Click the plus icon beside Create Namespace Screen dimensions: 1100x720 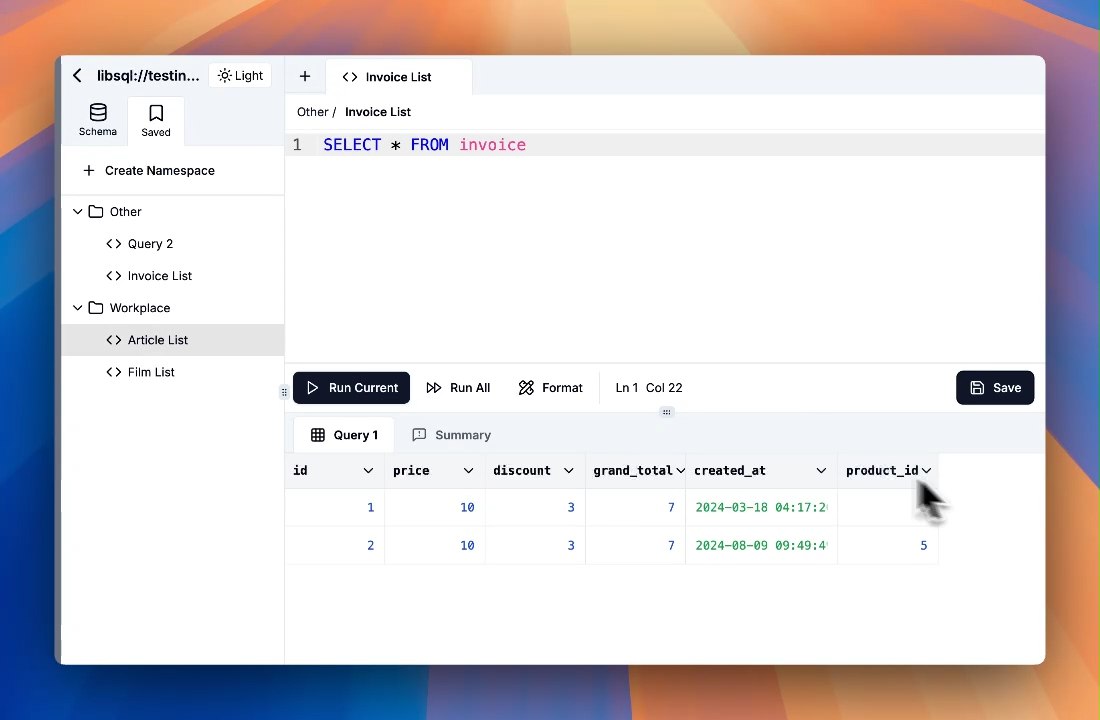point(89,171)
